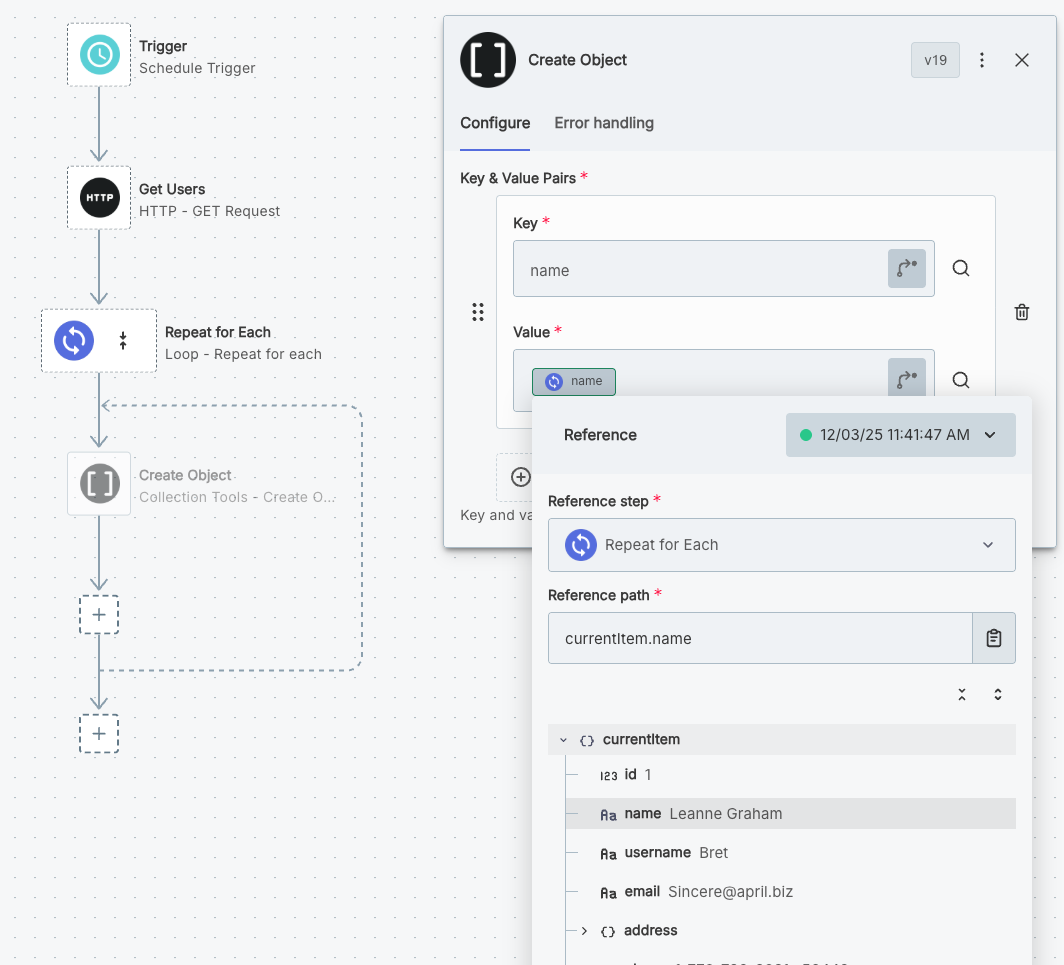Click the Schedule Trigger clock icon
Screen dimensions: 1064x965
99,55
